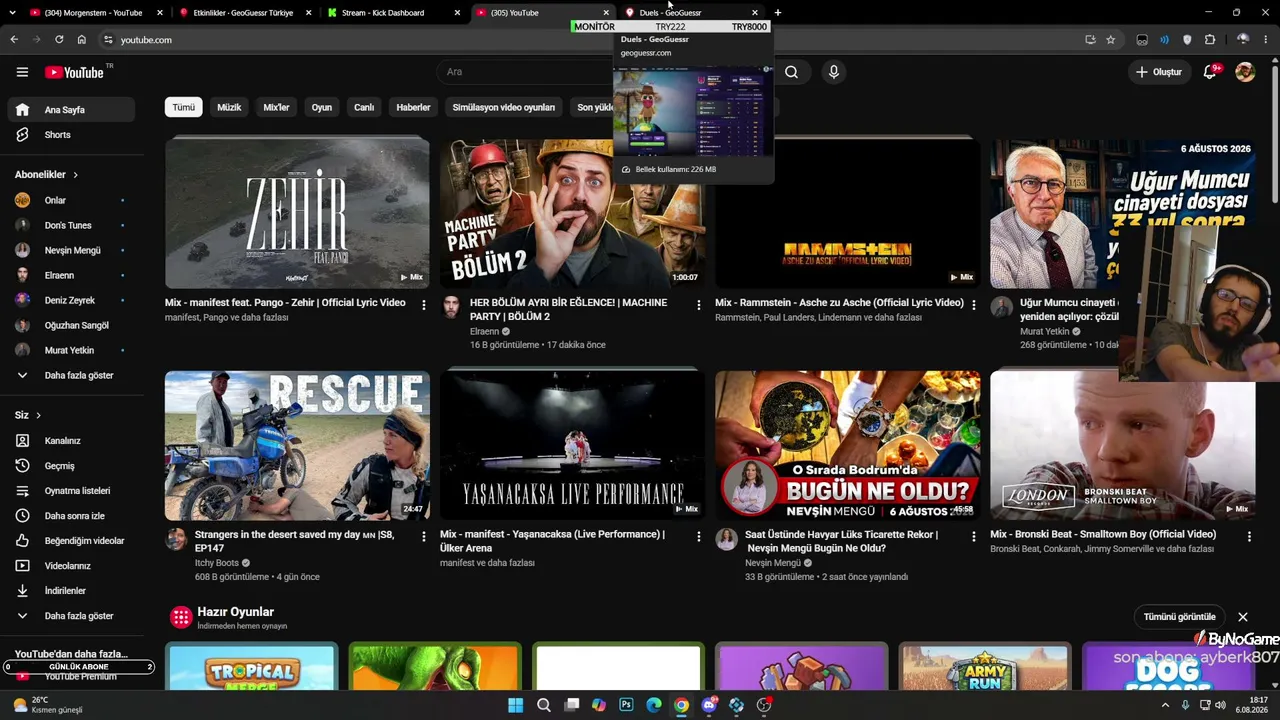The image size is (1280, 720).
Task: Open Discord from the taskbar
Action: pyautogui.click(x=709, y=705)
